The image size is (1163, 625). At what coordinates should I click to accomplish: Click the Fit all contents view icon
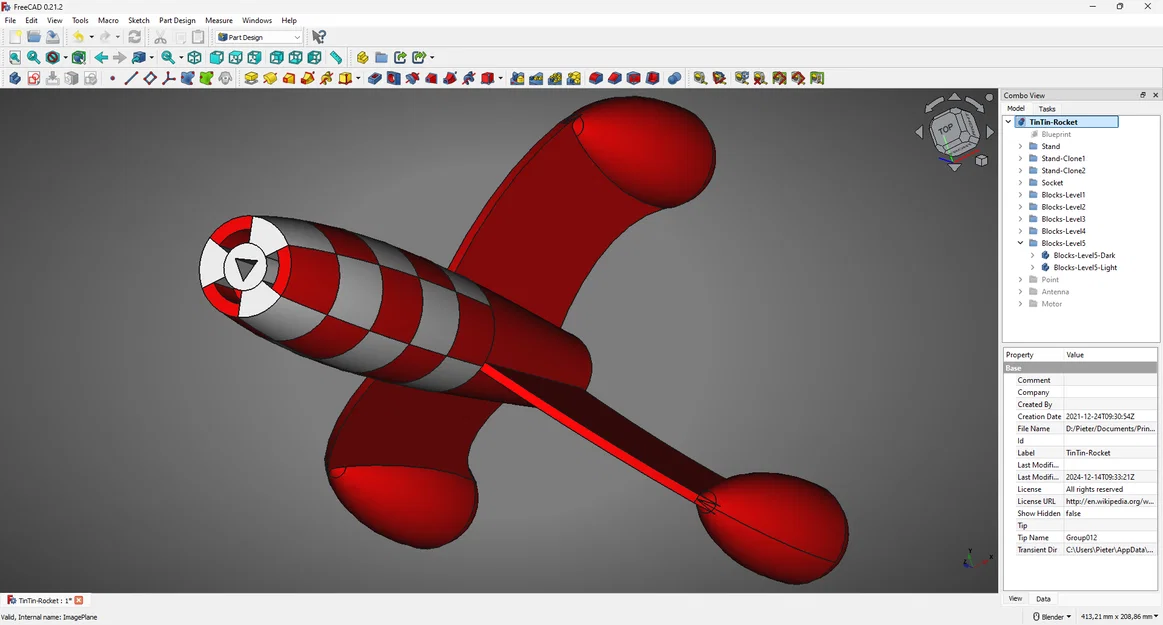click(x=15, y=57)
